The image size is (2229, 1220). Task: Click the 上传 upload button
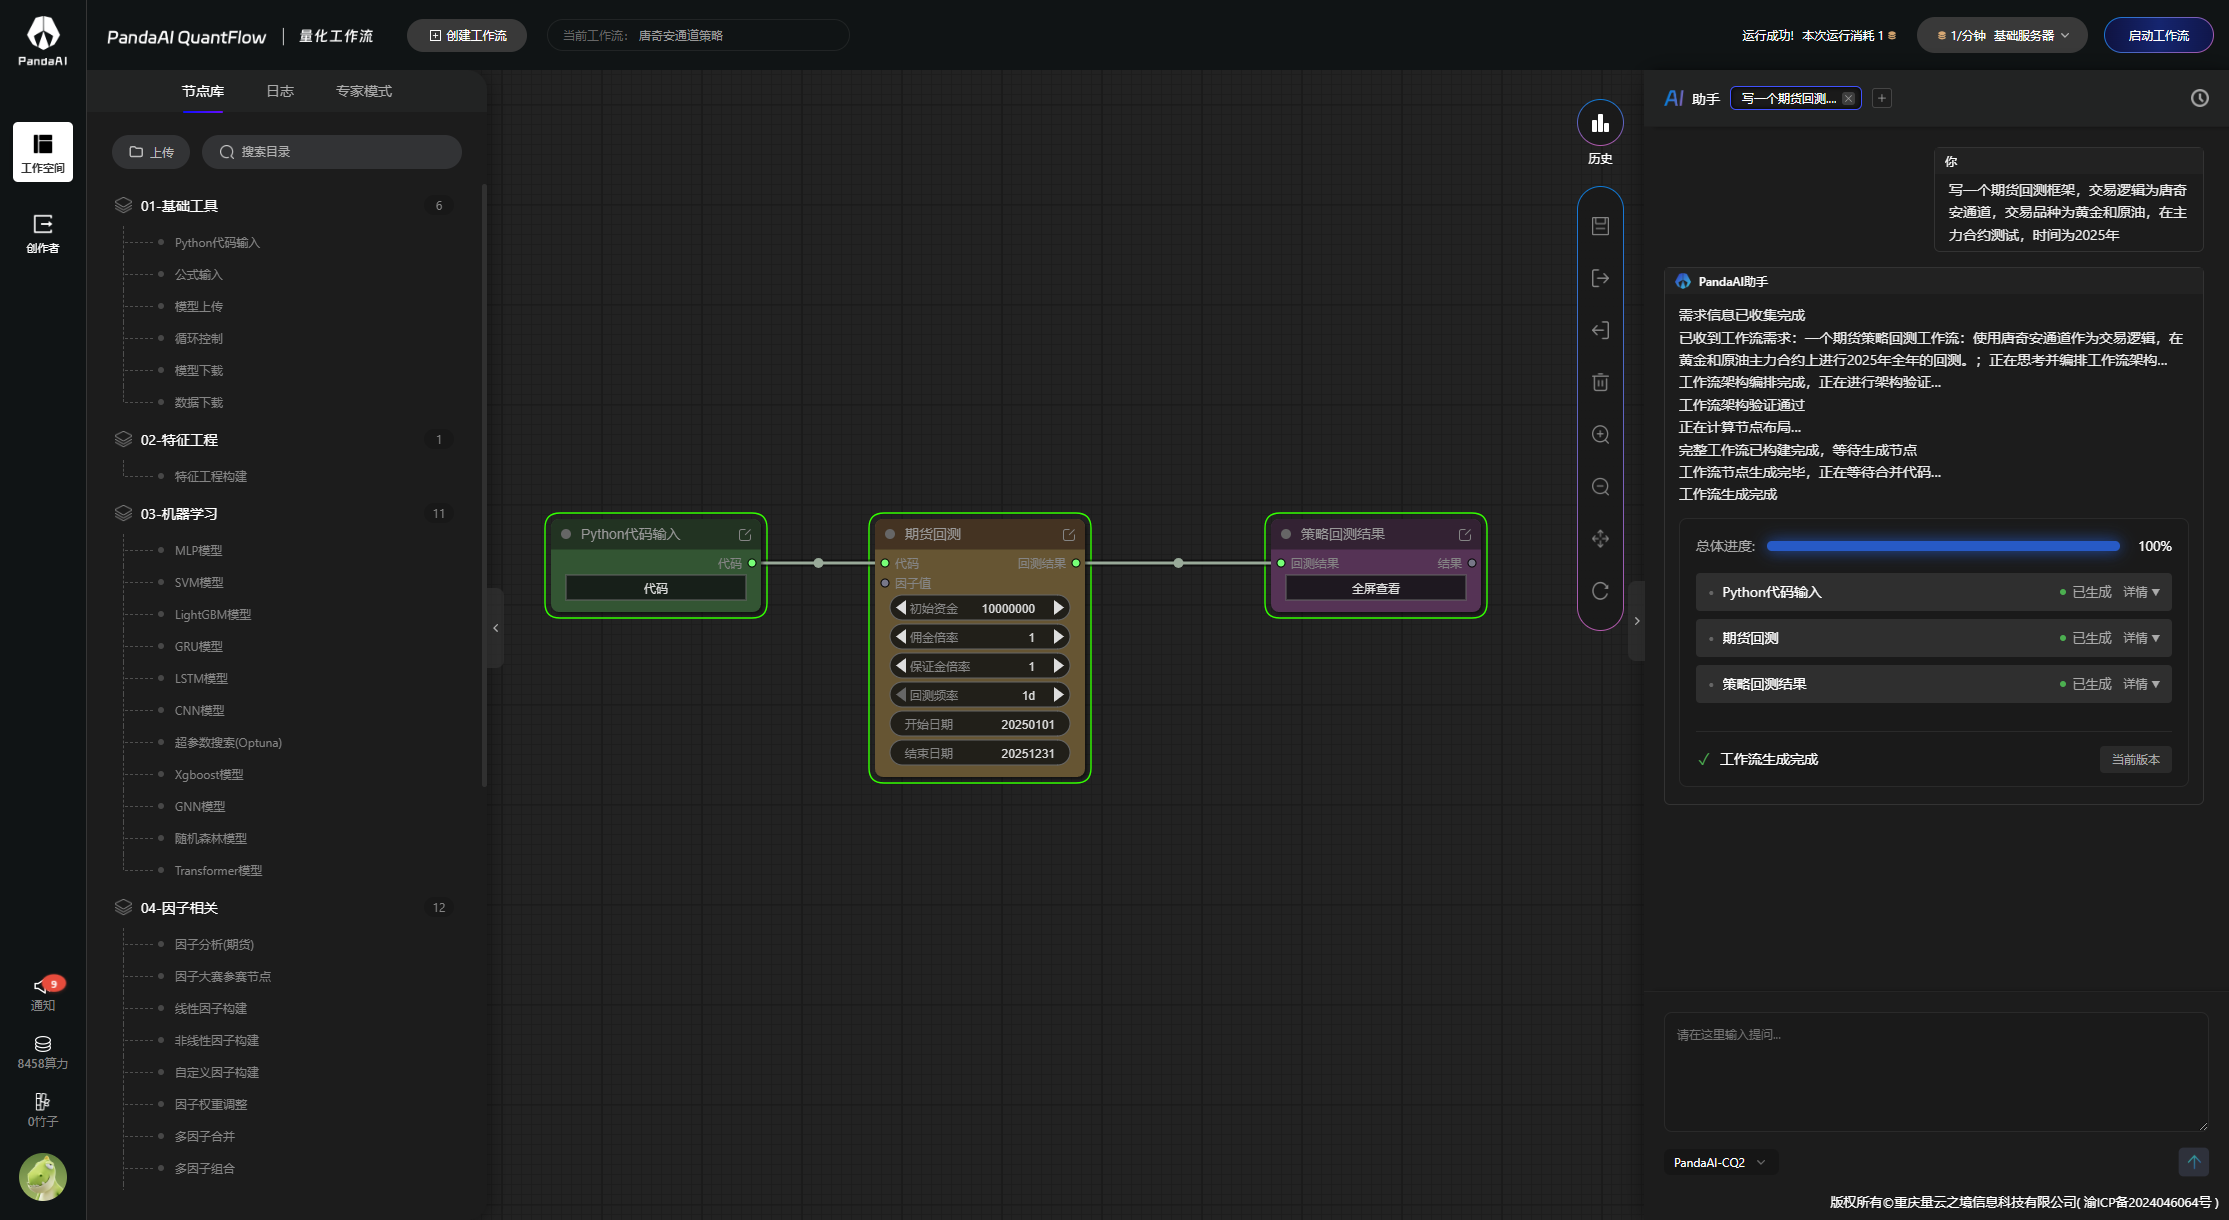coord(151,152)
